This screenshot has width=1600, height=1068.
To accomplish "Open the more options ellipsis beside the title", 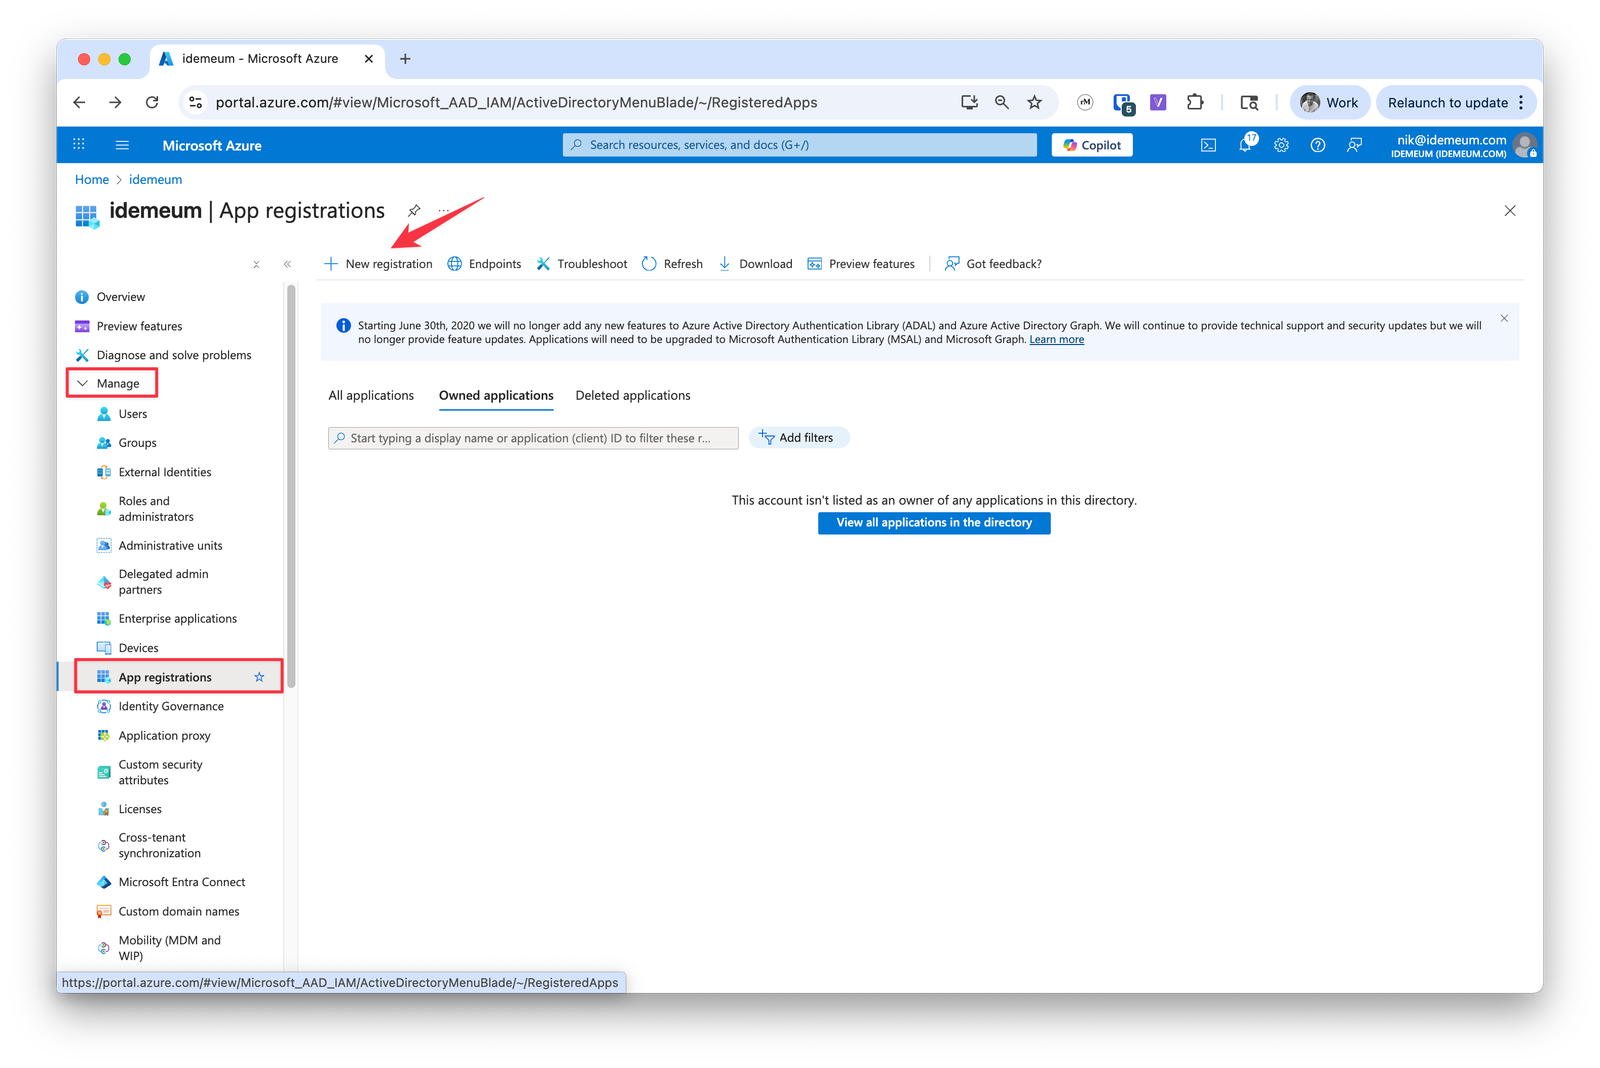I will tap(443, 211).
